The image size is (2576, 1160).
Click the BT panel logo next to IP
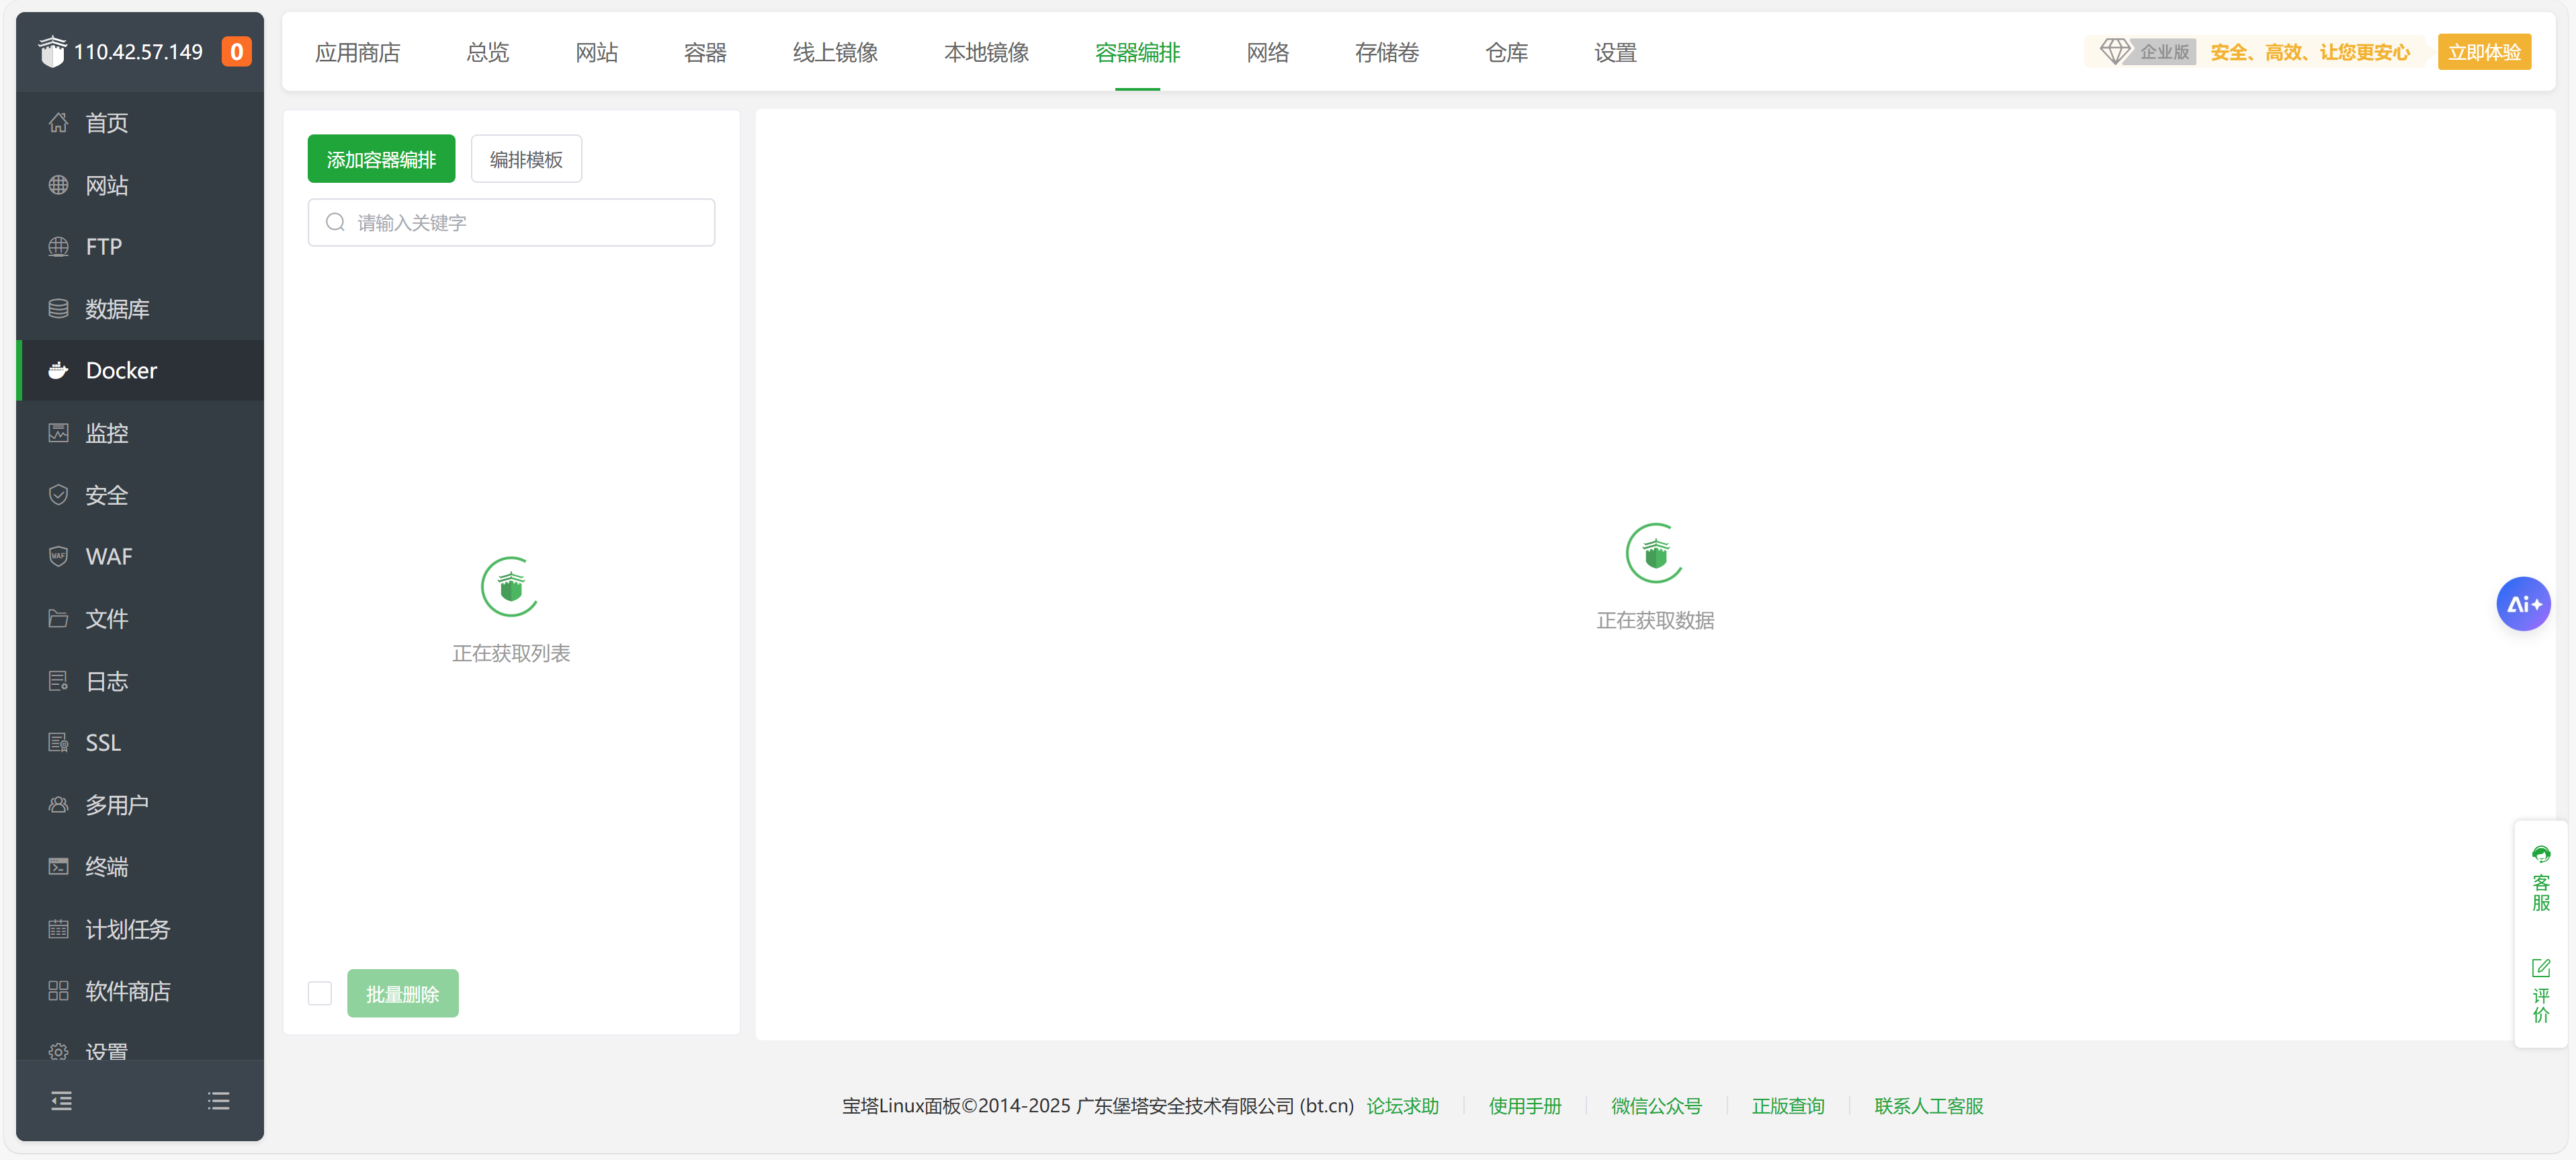pos(52,51)
